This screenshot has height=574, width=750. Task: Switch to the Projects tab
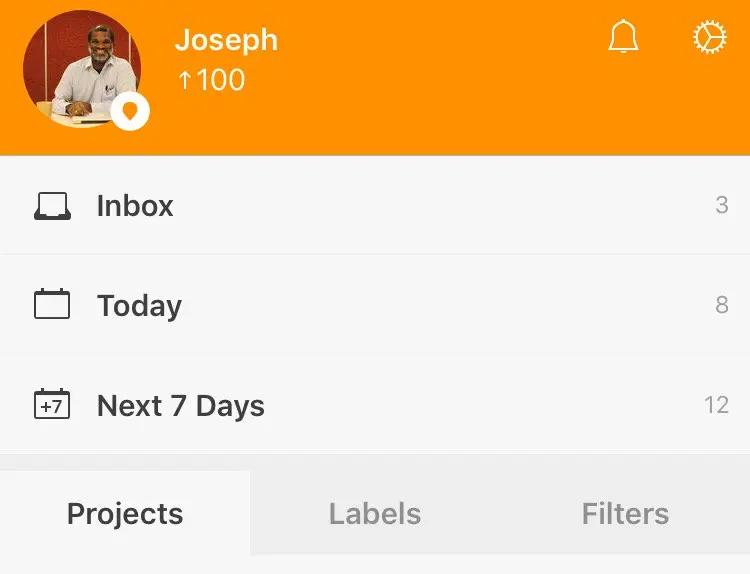125,514
